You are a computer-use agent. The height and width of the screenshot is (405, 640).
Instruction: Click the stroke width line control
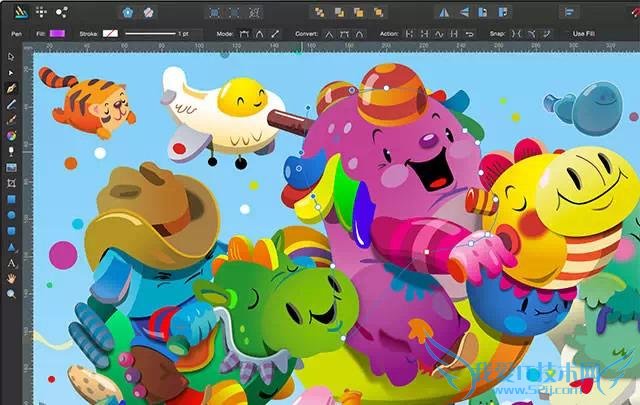point(150,33)
